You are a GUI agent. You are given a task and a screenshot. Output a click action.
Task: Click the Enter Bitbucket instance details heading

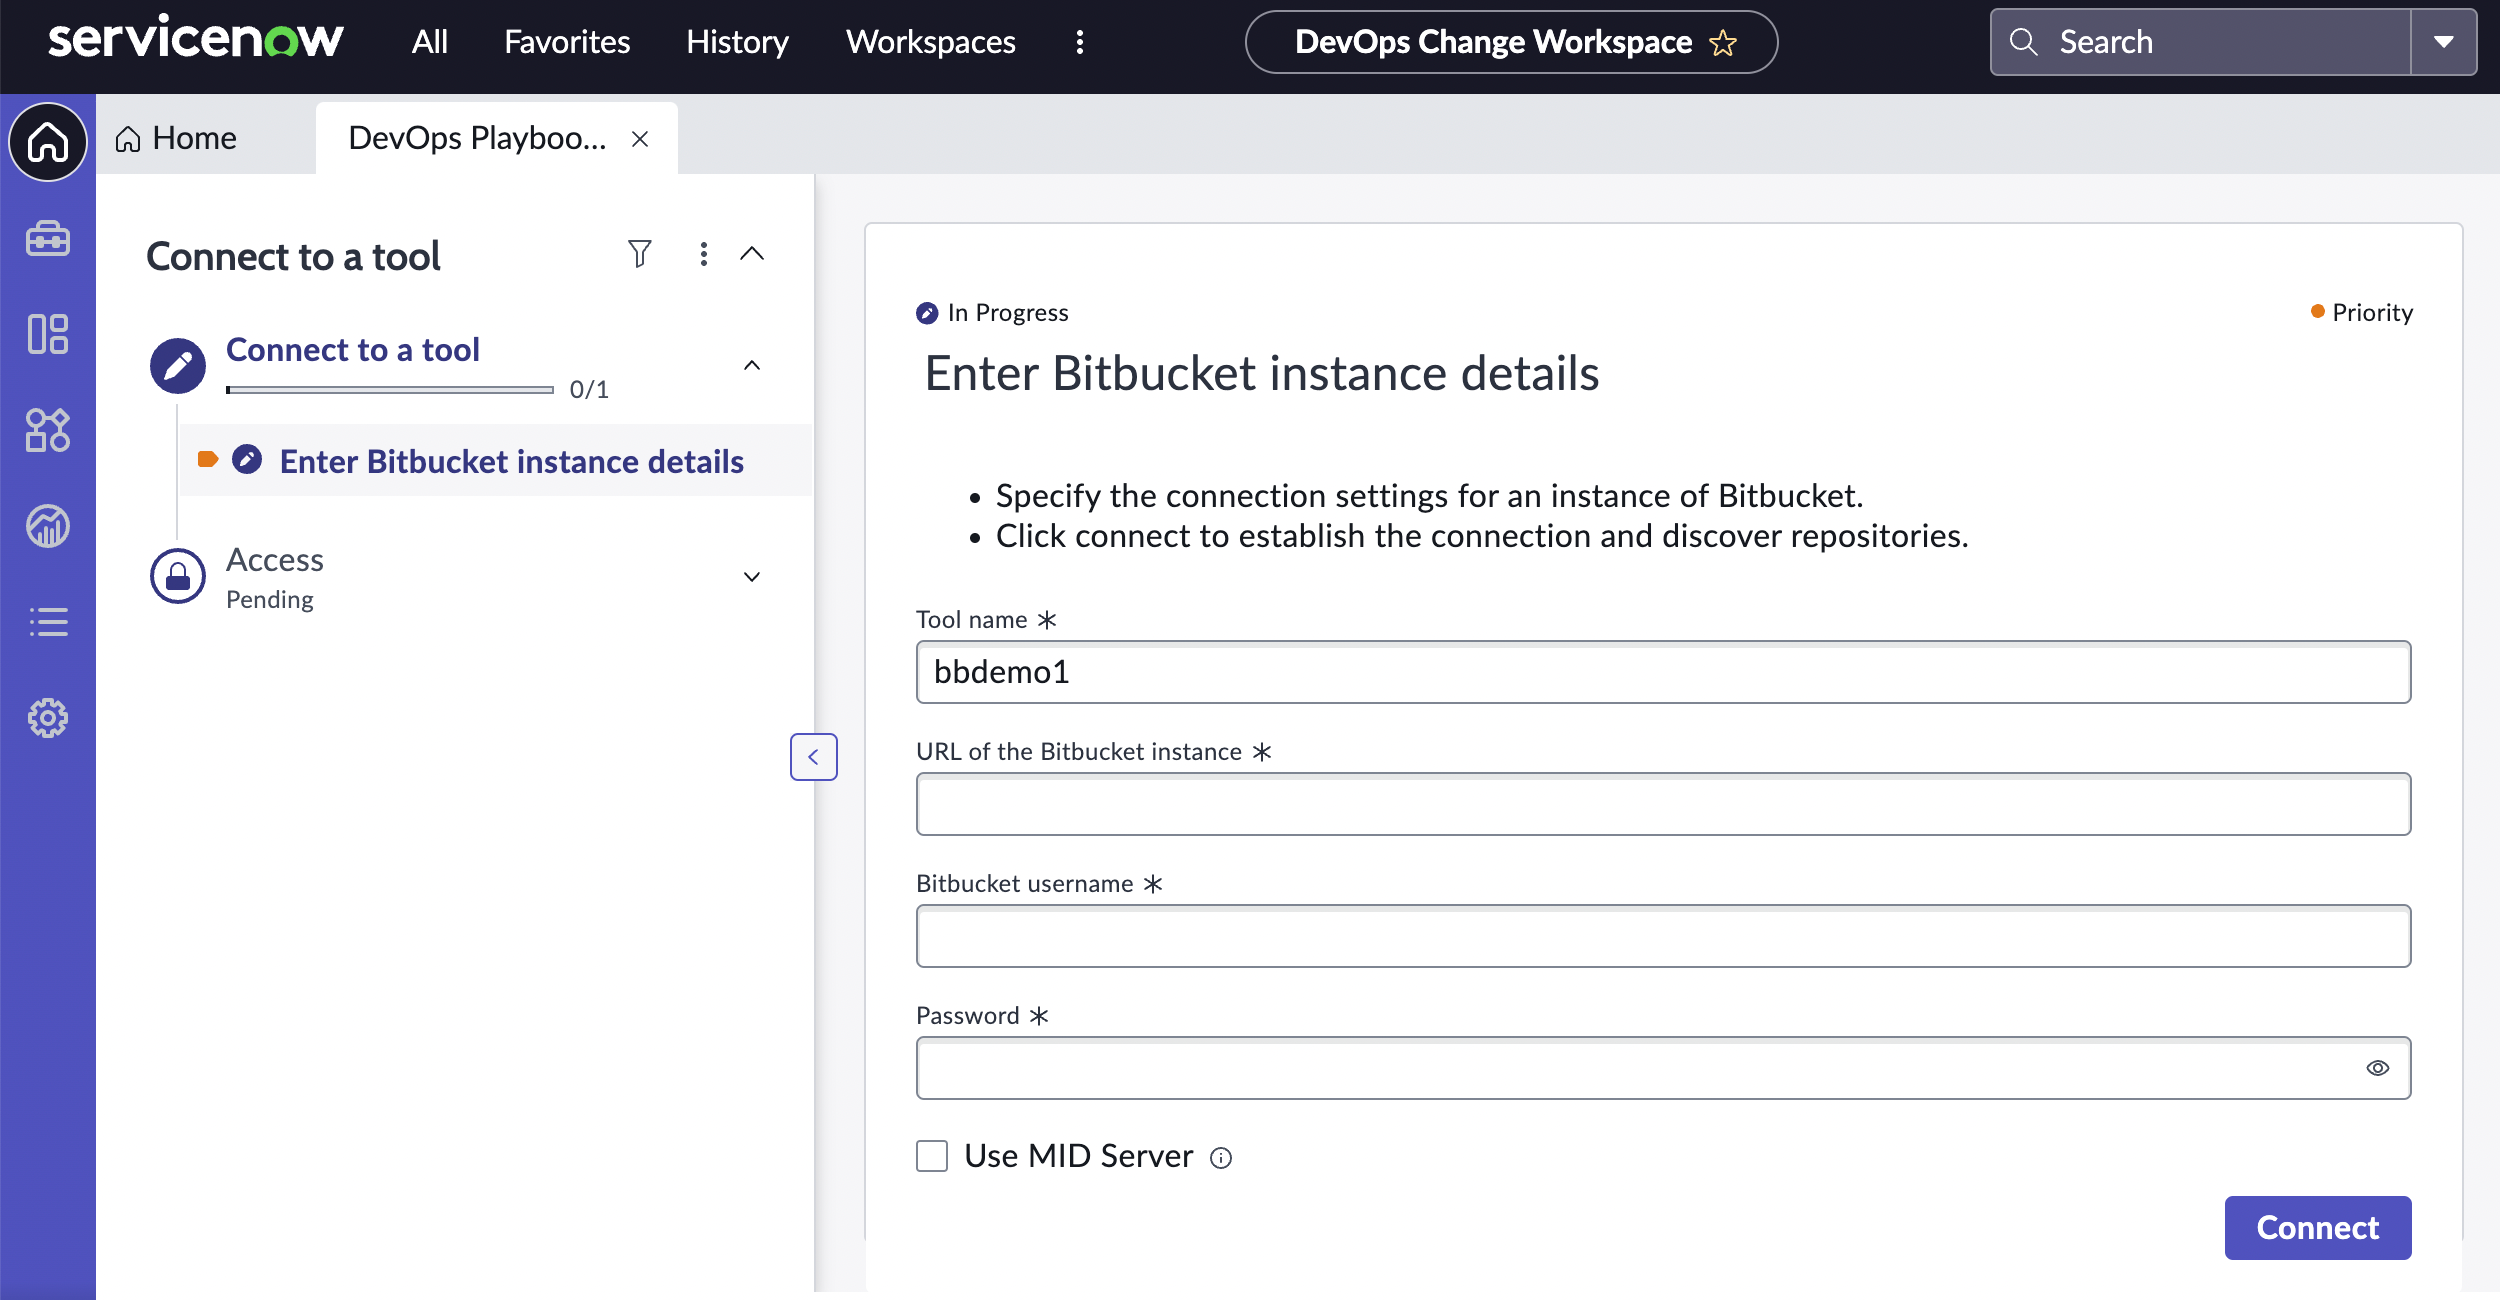1262,373
